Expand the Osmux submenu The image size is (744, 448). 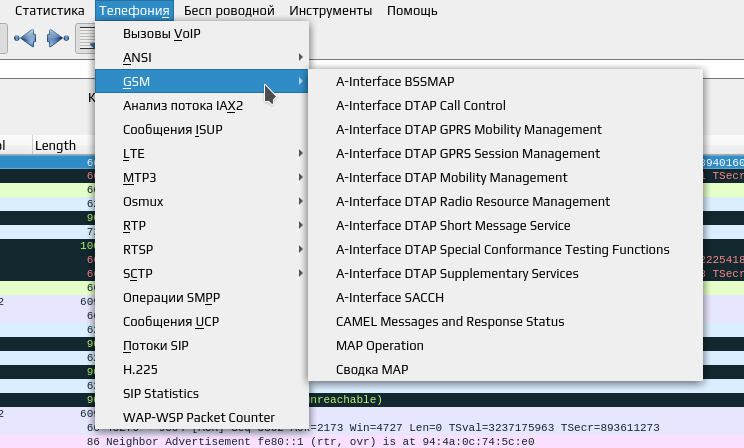pos(202,202)
